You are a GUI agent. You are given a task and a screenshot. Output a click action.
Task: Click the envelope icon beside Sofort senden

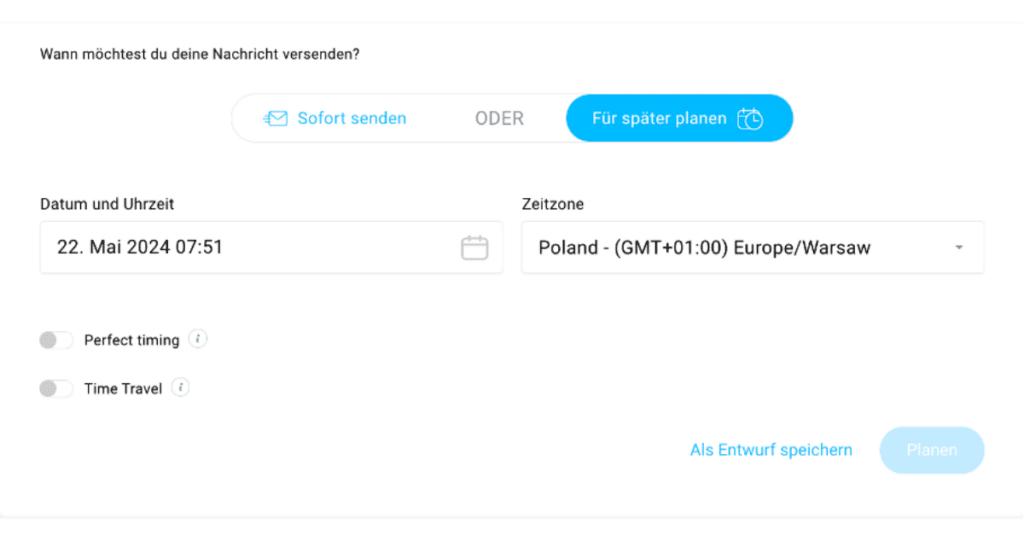coord(275,118)
